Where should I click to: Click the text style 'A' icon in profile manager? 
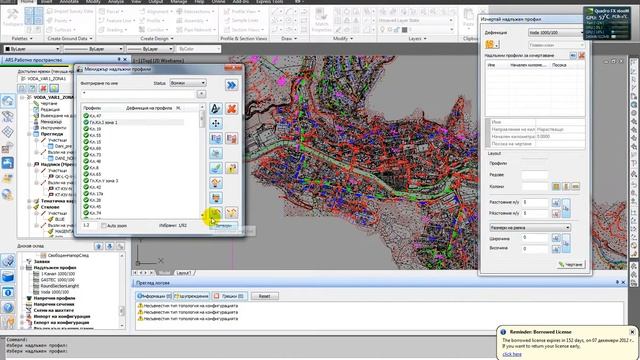pos(216,109)
